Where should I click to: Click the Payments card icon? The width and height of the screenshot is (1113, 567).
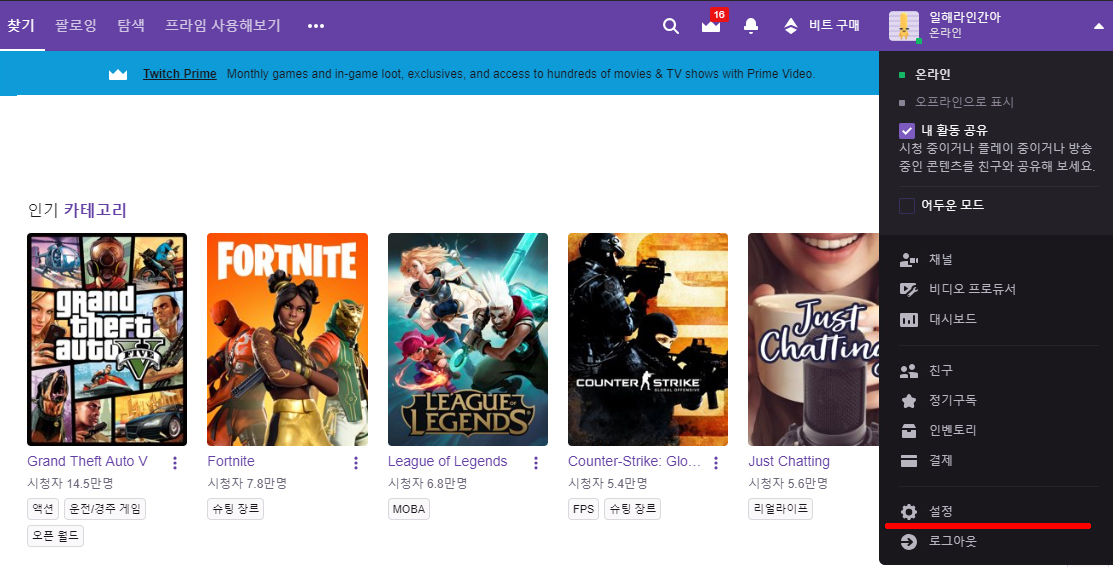click(x=909, y=461)
